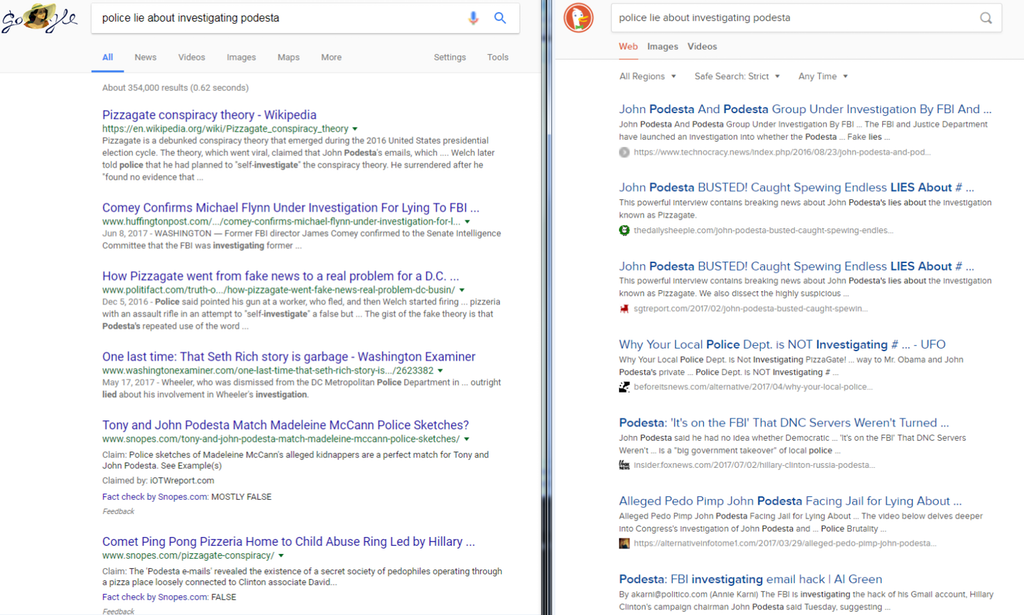This screenshot has width=1024, height=615.
Task: Click the Google voice search microphone icon
Action: (x=473, y=18)
